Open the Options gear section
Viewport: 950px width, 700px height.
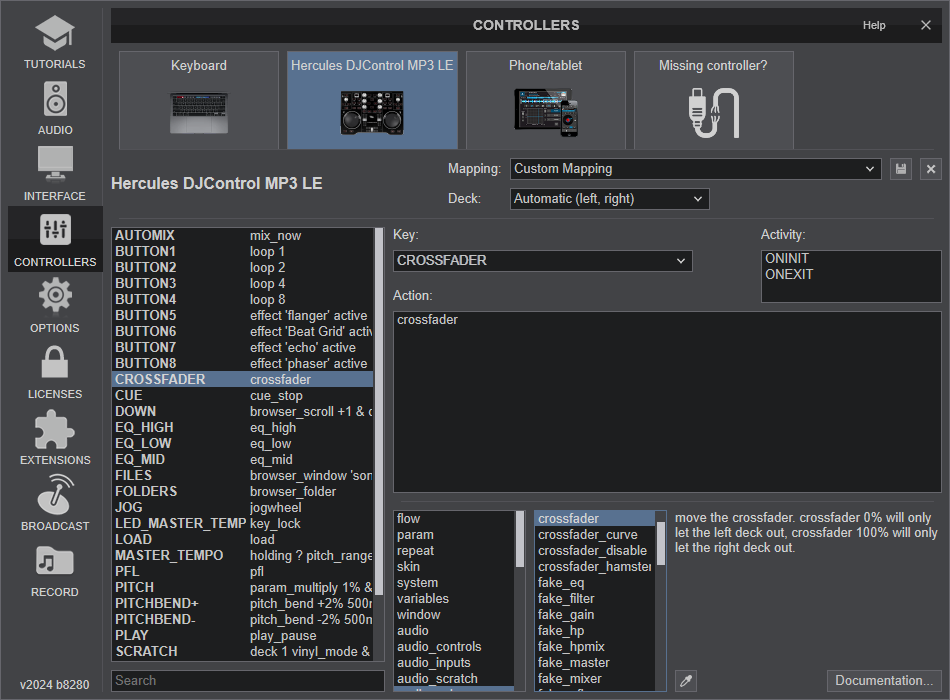[55, 306]
